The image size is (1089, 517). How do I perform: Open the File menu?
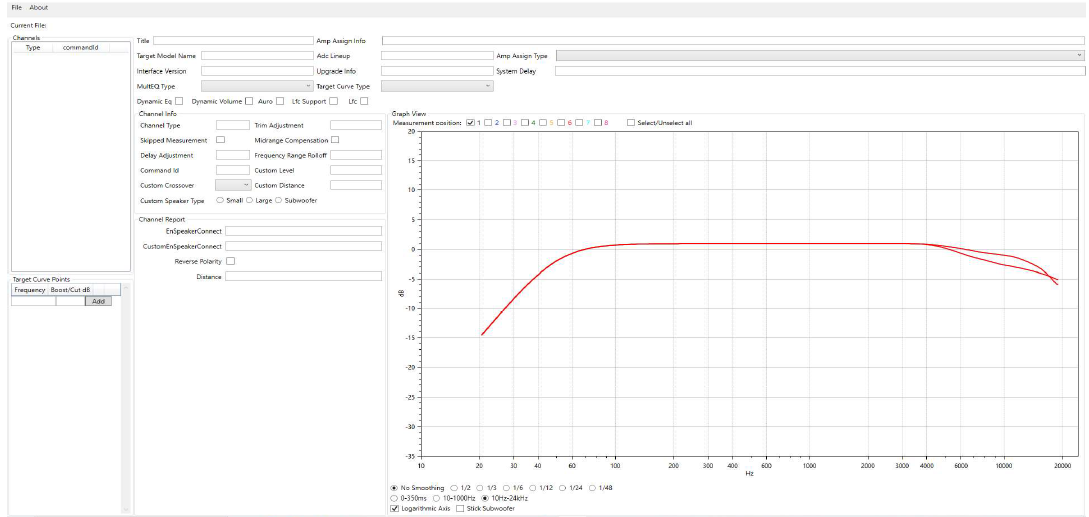click(x=17, y=7)
